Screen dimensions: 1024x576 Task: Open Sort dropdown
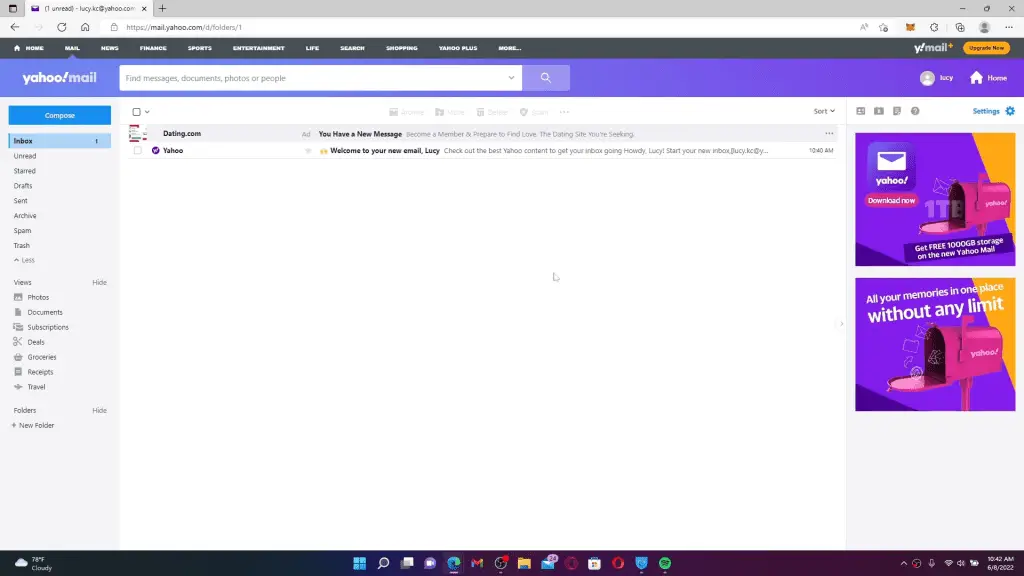(824, 111)
